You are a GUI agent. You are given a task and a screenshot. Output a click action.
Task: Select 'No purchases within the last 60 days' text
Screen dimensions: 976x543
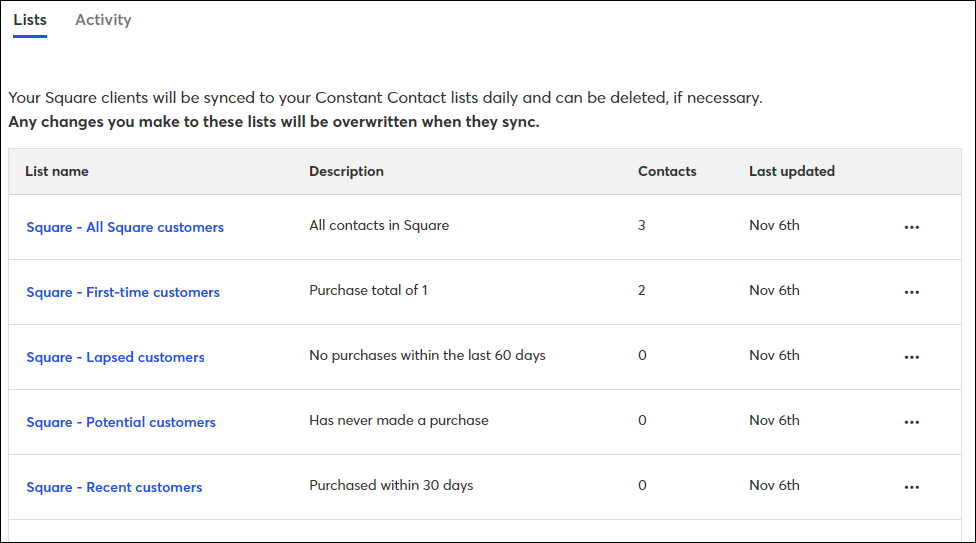point(427,356)
